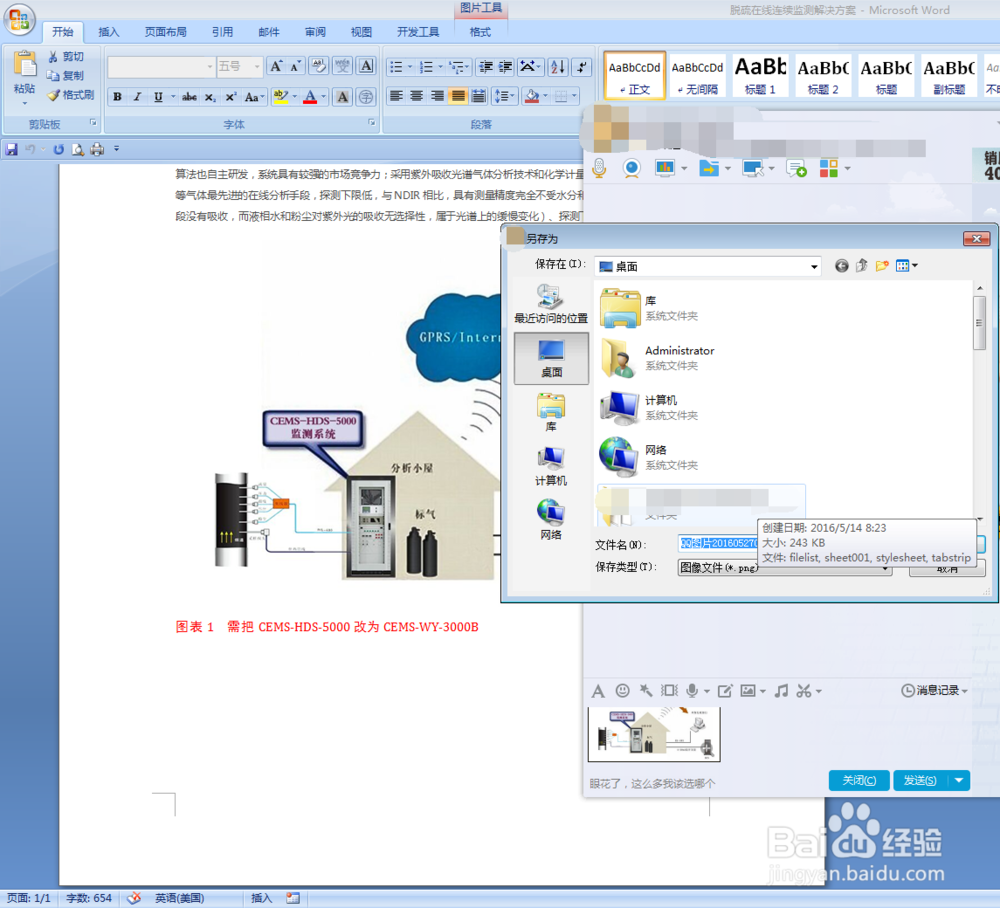
Task: Open the font size dropdown
Action: (x=257, y=67)
